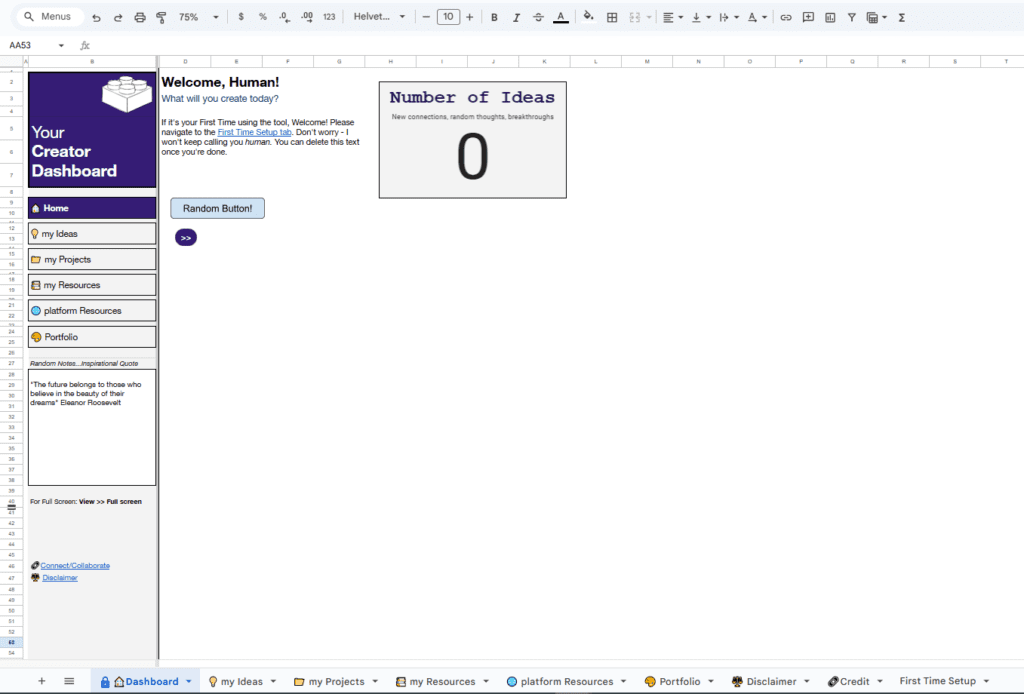This screenshot has width=1024, height=694.
Task: Open text rotation dropdown
Action: 757,18
